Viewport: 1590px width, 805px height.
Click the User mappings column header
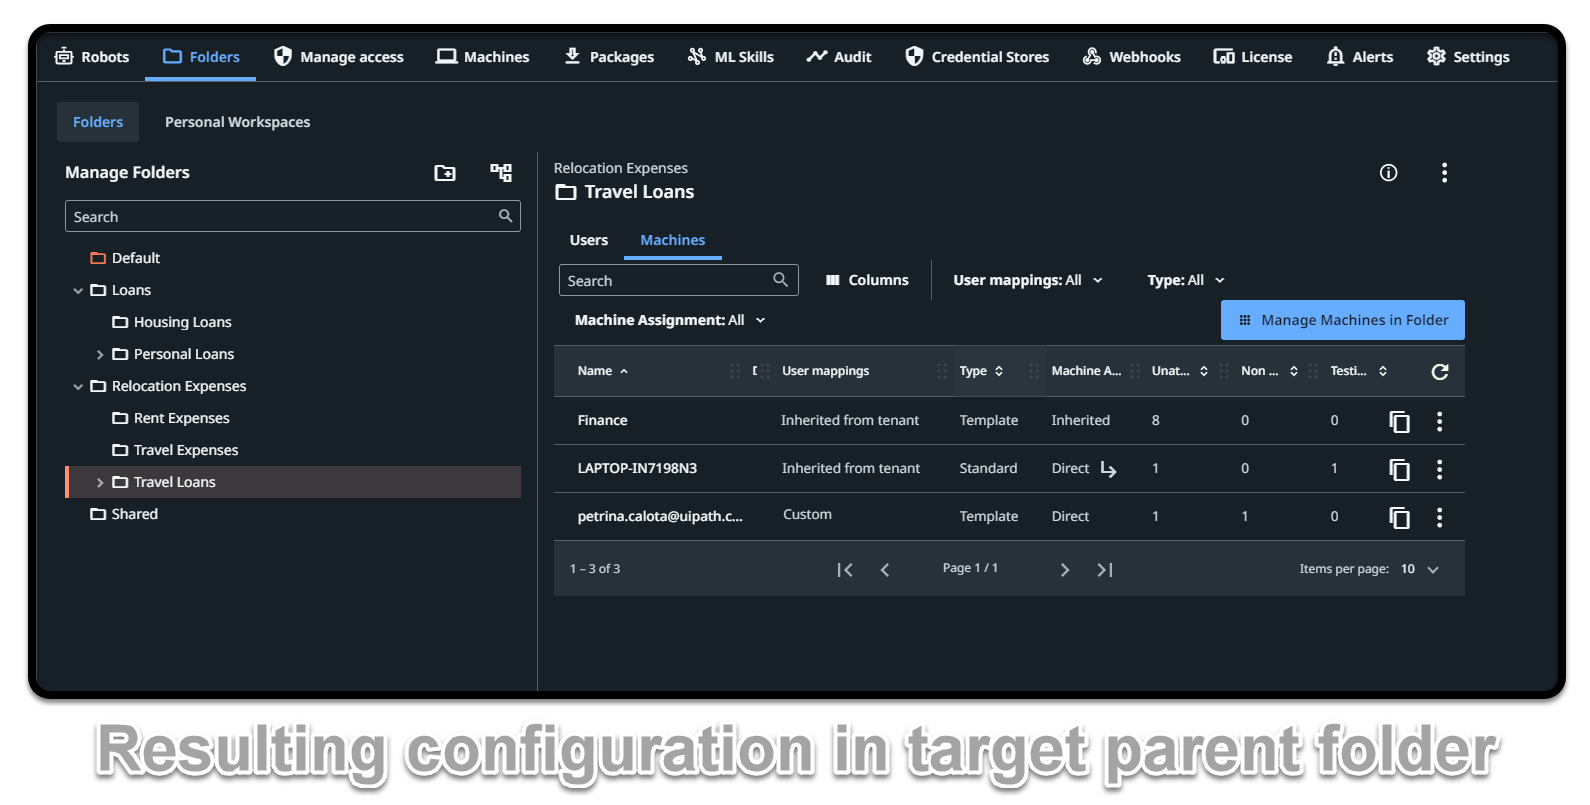coord(825,371)
